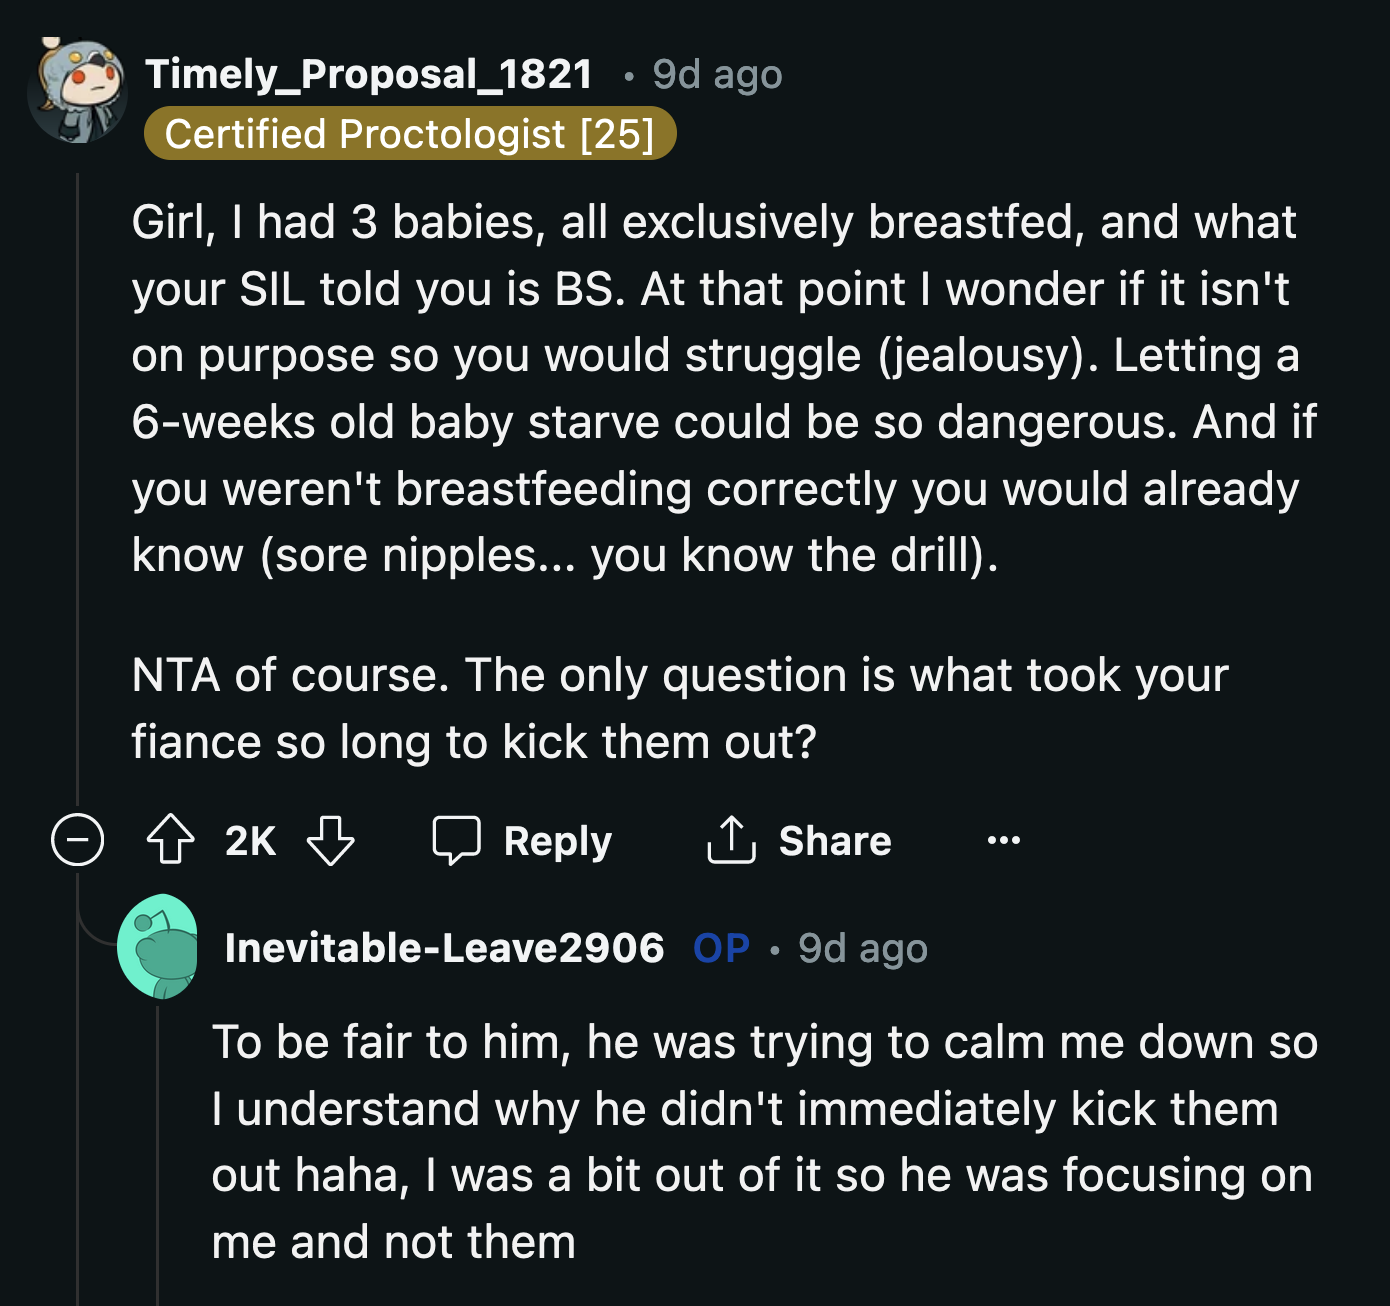Open Inevitable-Leave2906's profile via username
Image resolution: width=1390 pixels, height=1306 pixels.
pos(446,947)
